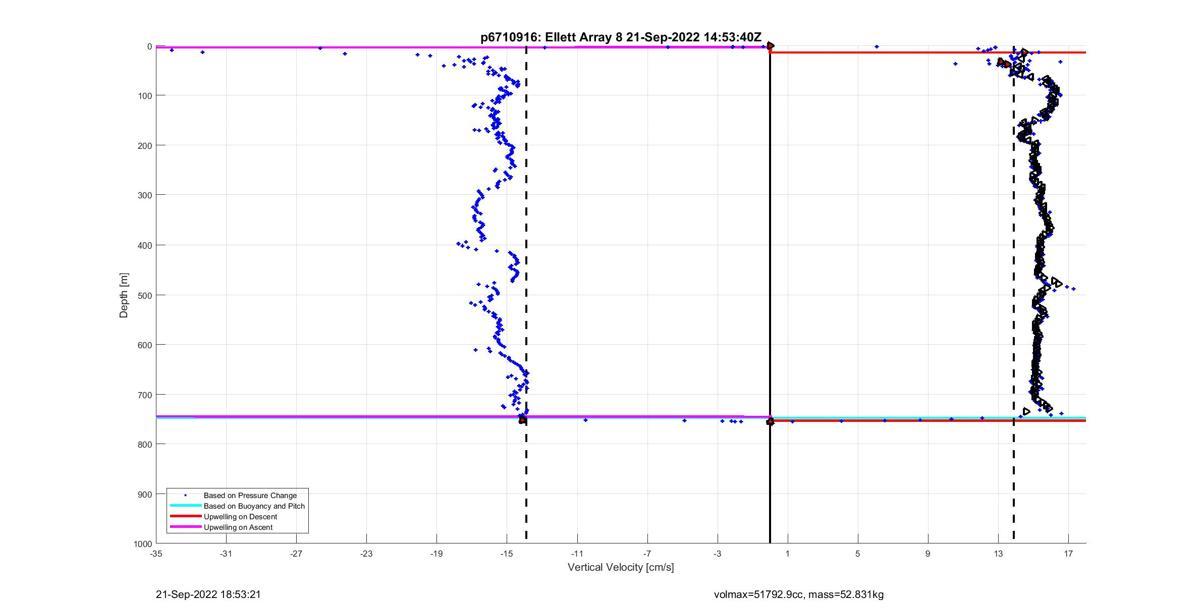This screenshot has width=1200, height=611.
Task: Click the y-axis tick label '300'
Action: (x=146, y=195)
